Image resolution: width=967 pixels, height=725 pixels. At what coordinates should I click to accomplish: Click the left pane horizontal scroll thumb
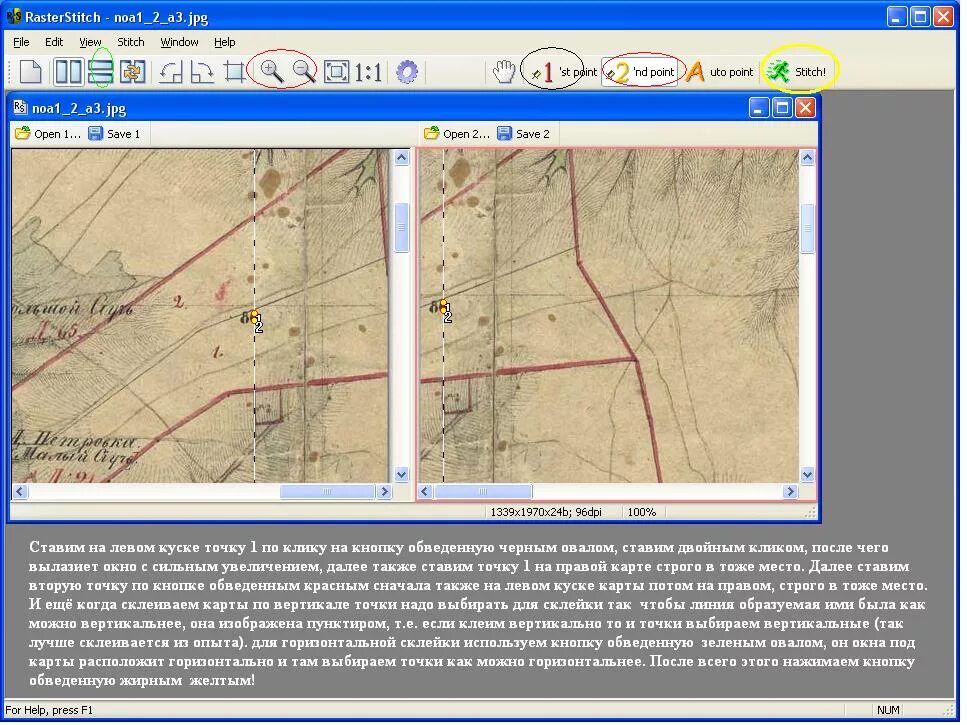[327, 492]
